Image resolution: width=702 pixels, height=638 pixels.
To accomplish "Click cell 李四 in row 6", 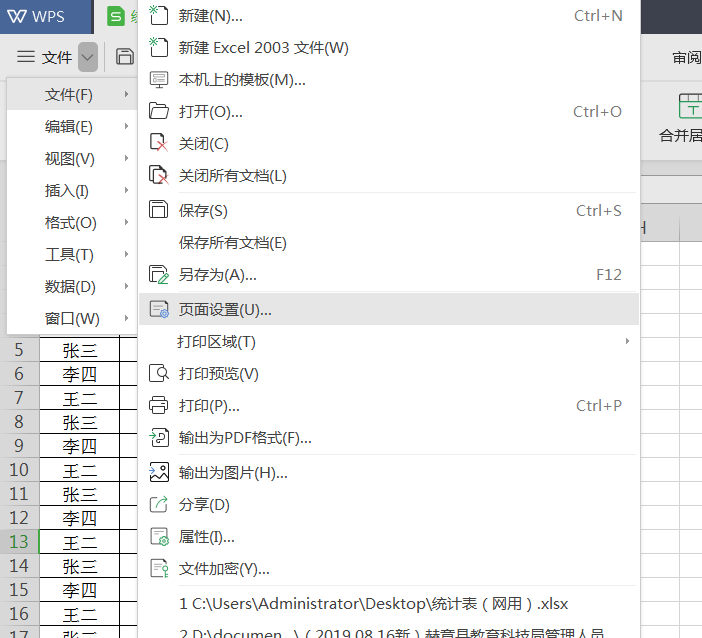I will 80,374.
